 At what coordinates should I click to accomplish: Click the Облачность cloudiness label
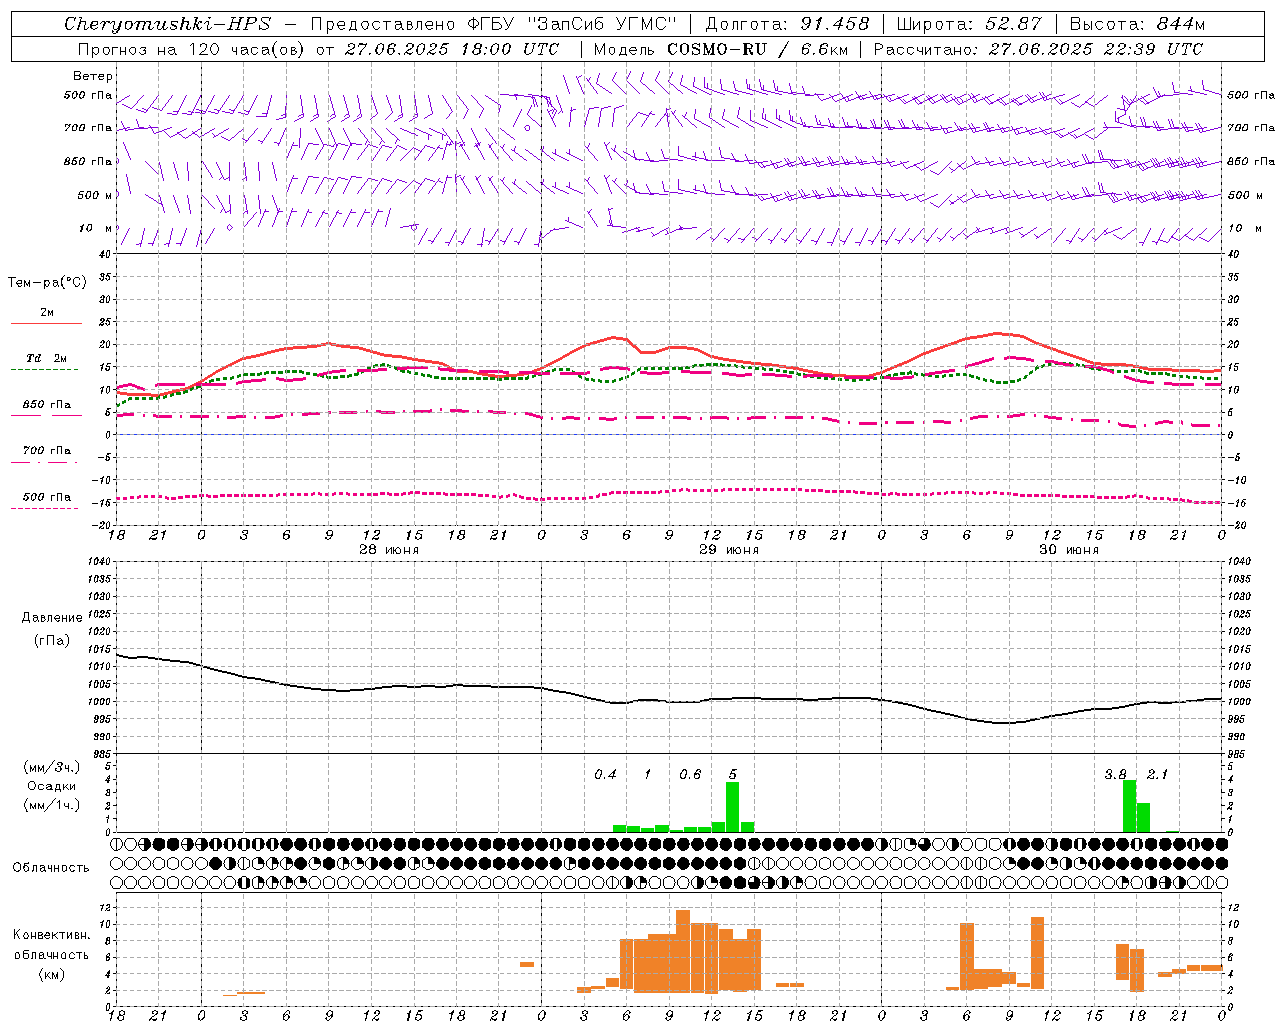click(x=51, y=868)
